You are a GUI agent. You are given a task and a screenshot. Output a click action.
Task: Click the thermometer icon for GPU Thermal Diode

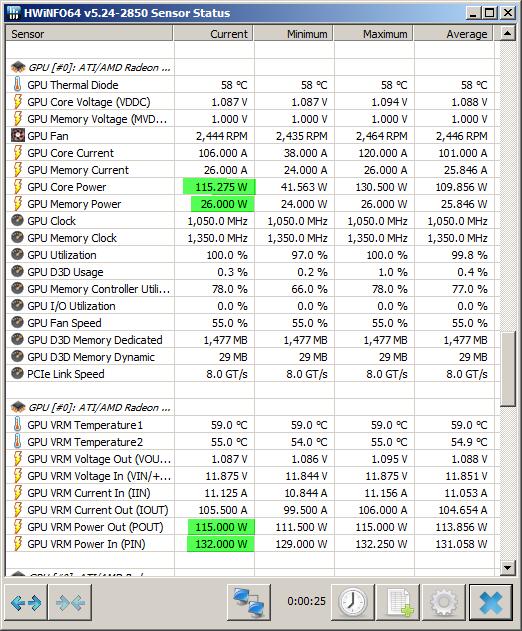pos(17,85)
